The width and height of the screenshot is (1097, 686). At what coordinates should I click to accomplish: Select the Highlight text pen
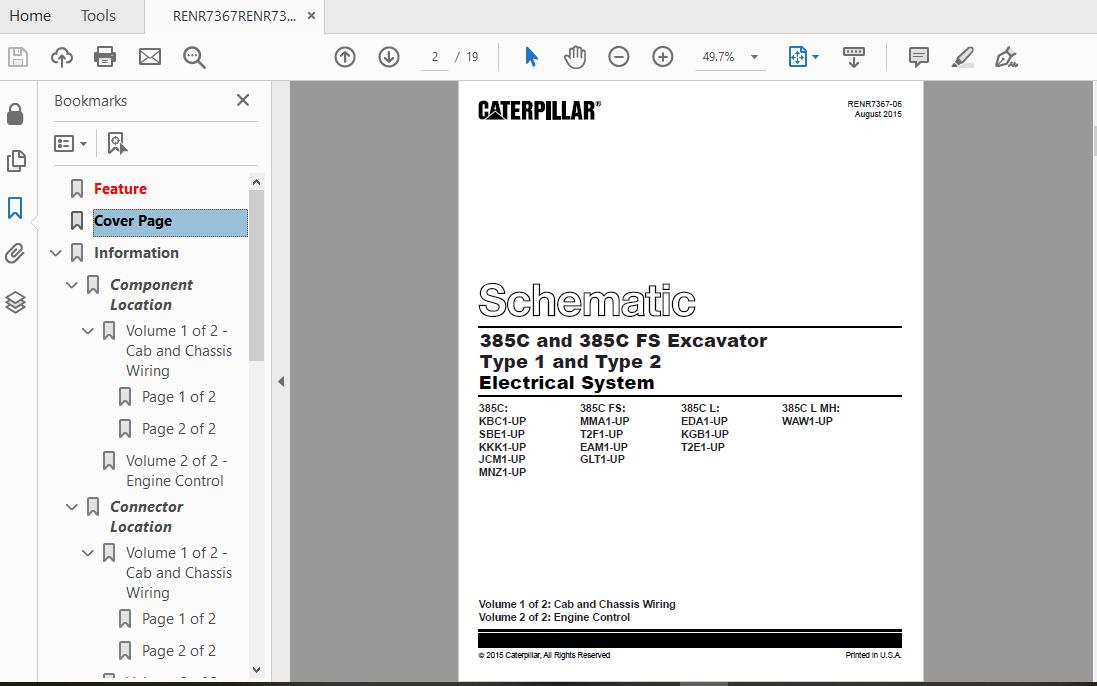click(x=963, y=57)
